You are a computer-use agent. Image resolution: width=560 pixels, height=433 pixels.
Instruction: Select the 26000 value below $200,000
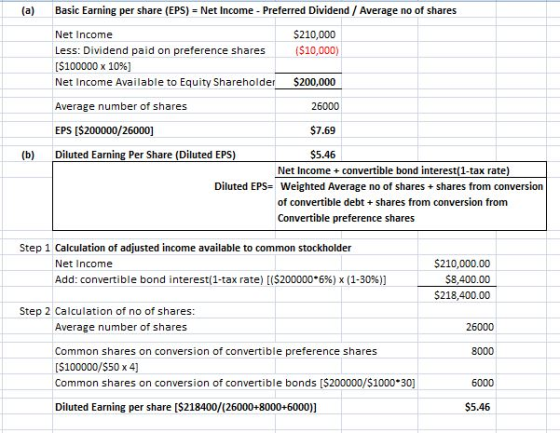tap(325, 106)
